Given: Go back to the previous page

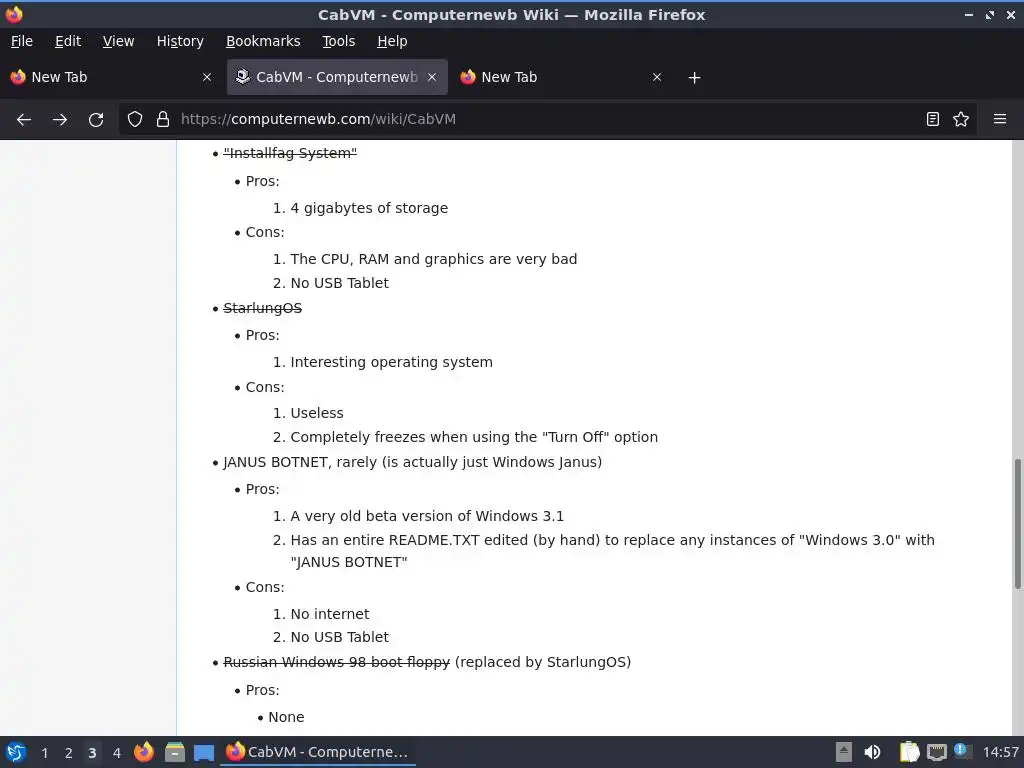Looking at the screenshot, I should [x=24, y=120].
